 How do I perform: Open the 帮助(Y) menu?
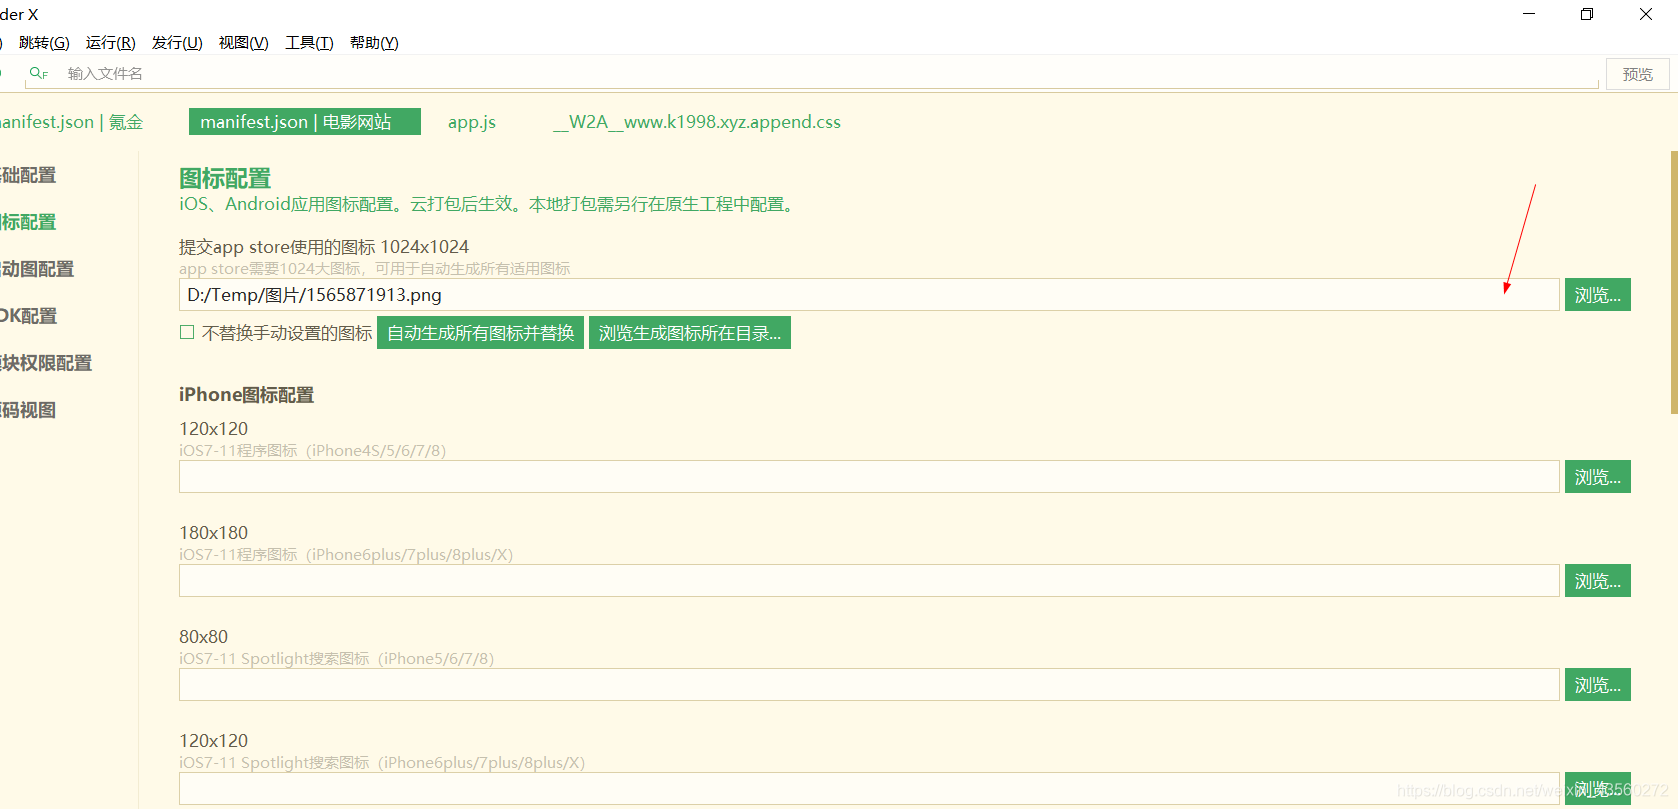point(374,43)
